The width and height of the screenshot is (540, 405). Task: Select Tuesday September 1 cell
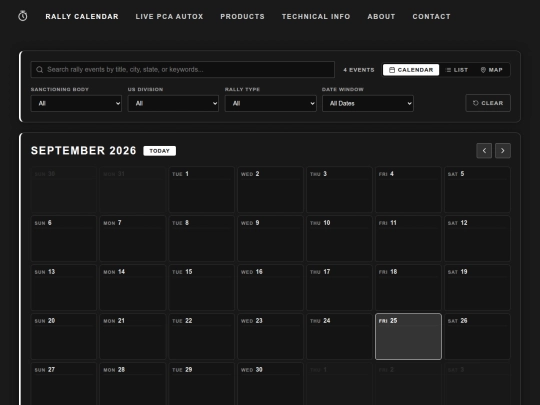(x=201, y=190)
